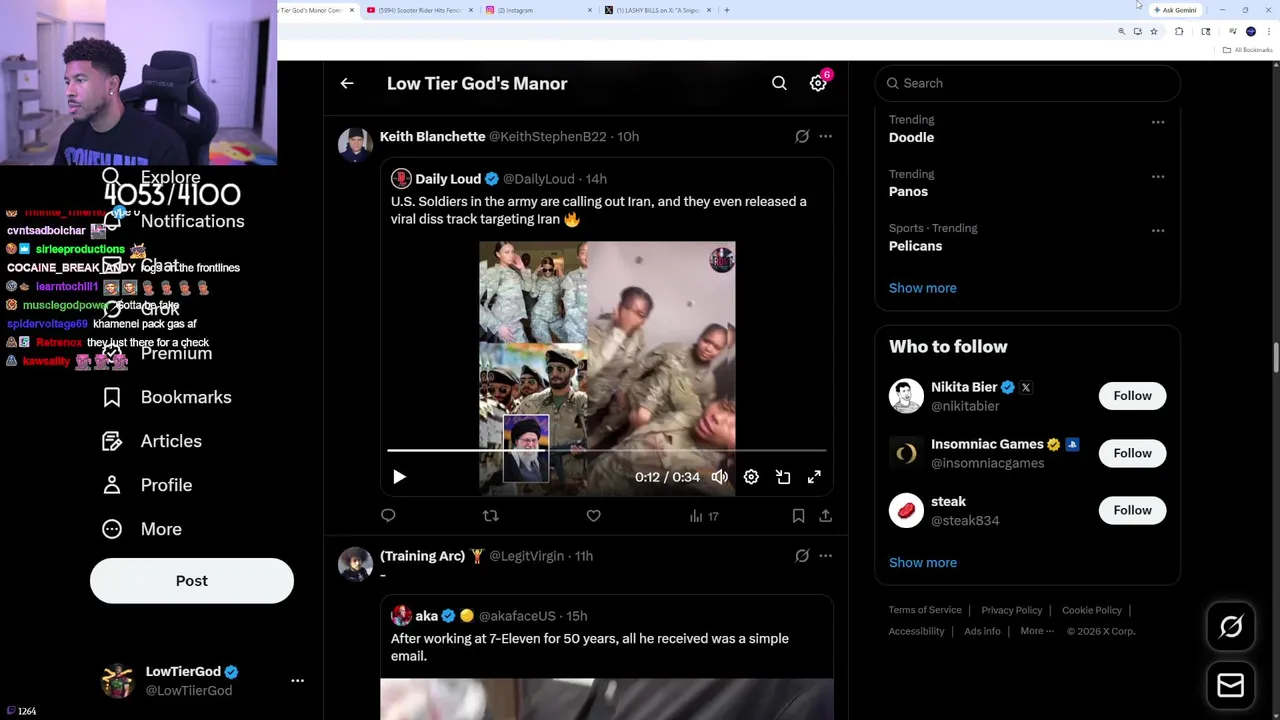Click the Post button

coord(192,581)
